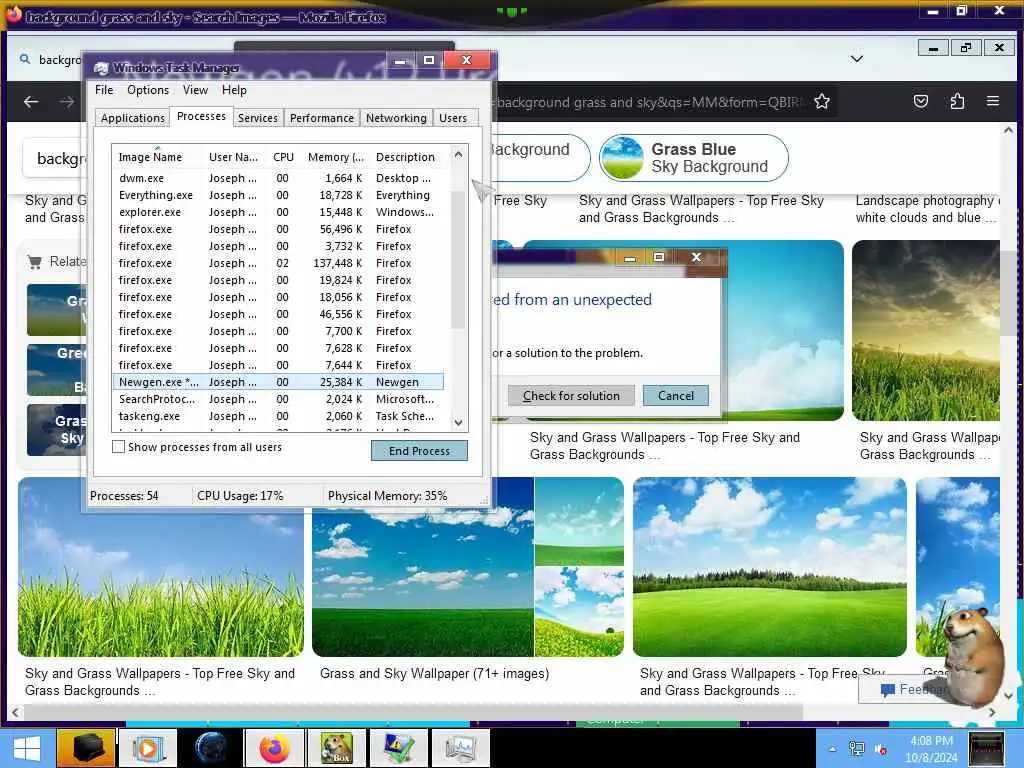The height and width of the screenshot is (768, 1024).
Task: Open Grass and Sky Wallpaper (71+ images) thumbnail
Action: tap(468, 567)
